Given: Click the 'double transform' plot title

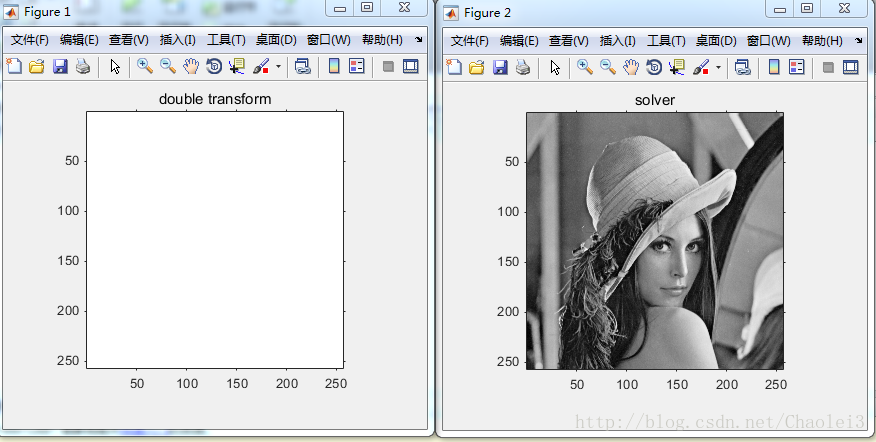Looking at the screenshot, I should point(215,99).
